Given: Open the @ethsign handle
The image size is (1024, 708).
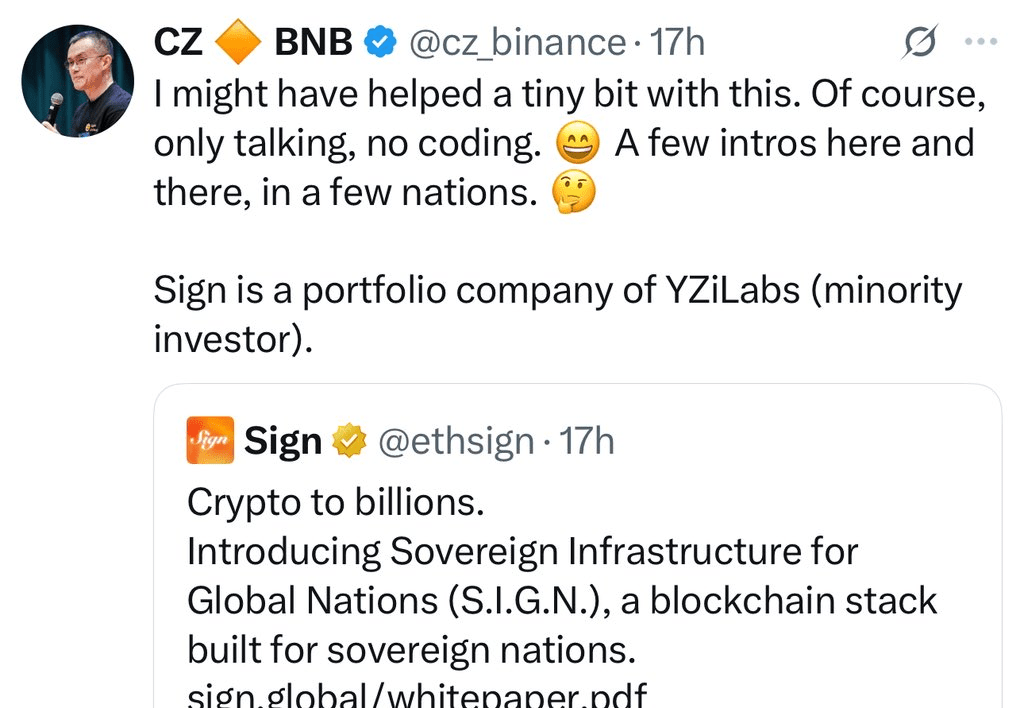Looking at the screenshot, I should click(x=456, y=441).
